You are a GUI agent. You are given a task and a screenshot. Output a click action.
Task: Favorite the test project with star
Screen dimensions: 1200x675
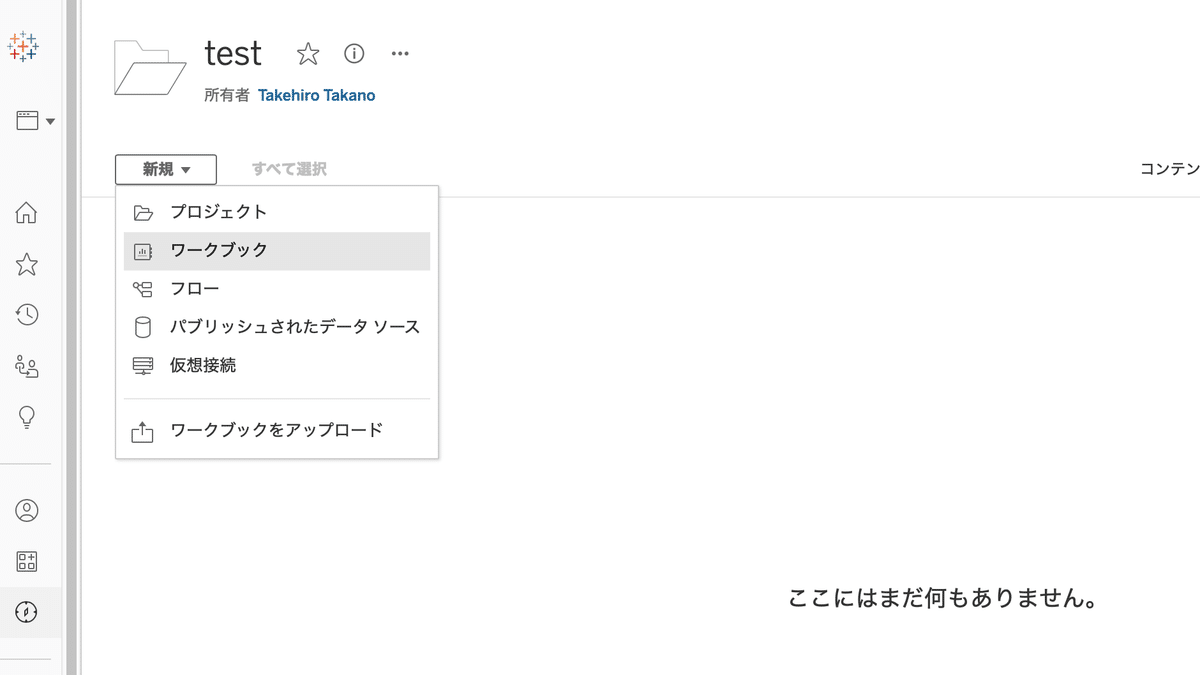tap(308, 54)
